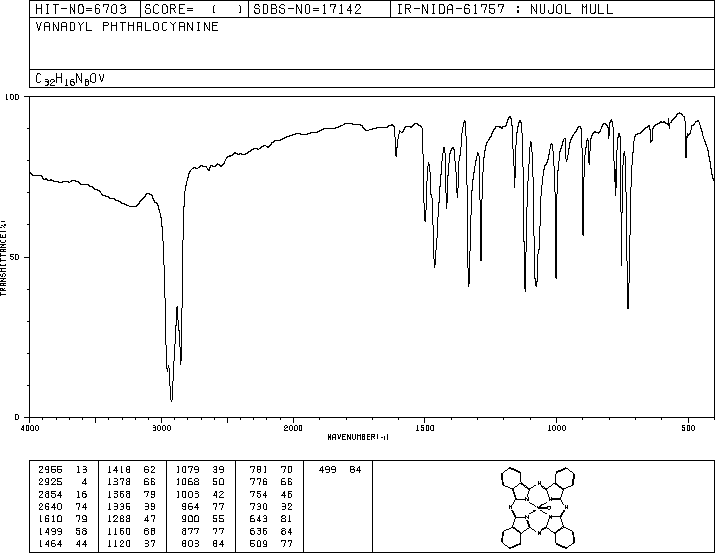Click the 3000 x-axis label
Screen dimensions: 715x553
coord(161,428)
